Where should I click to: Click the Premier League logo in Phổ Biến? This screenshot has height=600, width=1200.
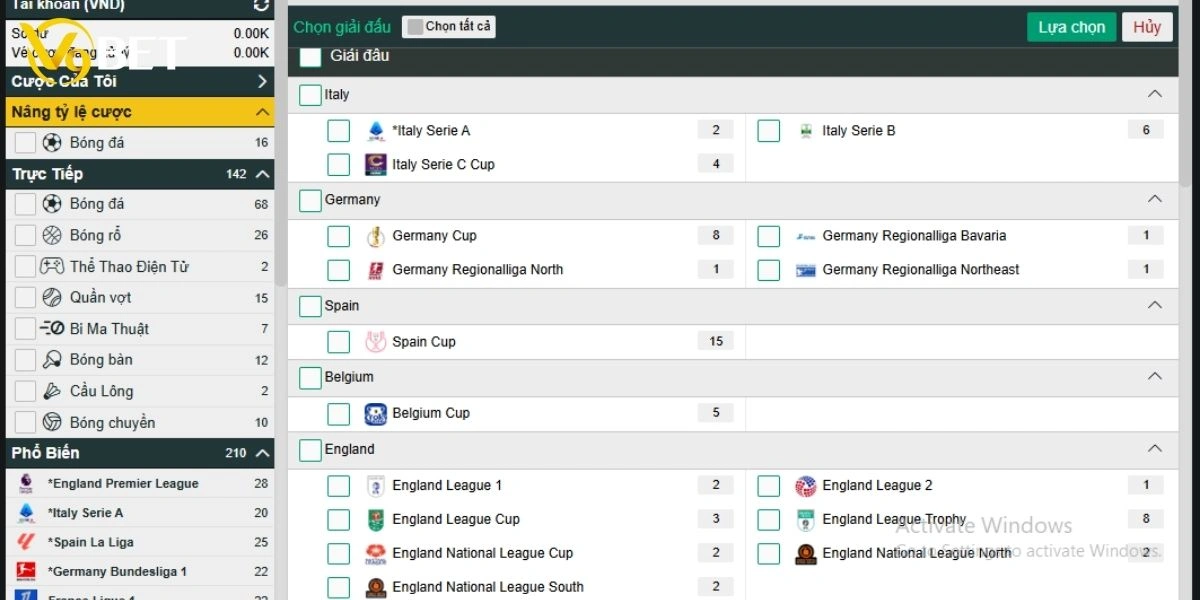(26, 483)
